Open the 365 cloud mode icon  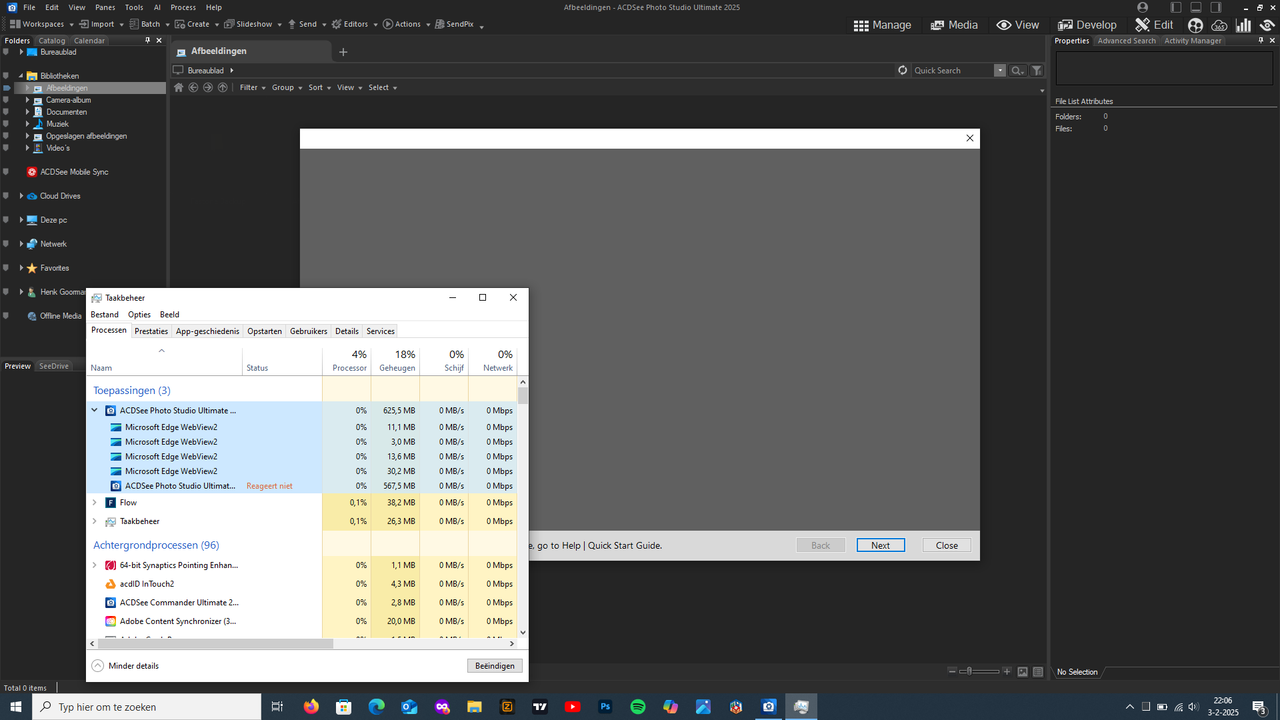1219,25
